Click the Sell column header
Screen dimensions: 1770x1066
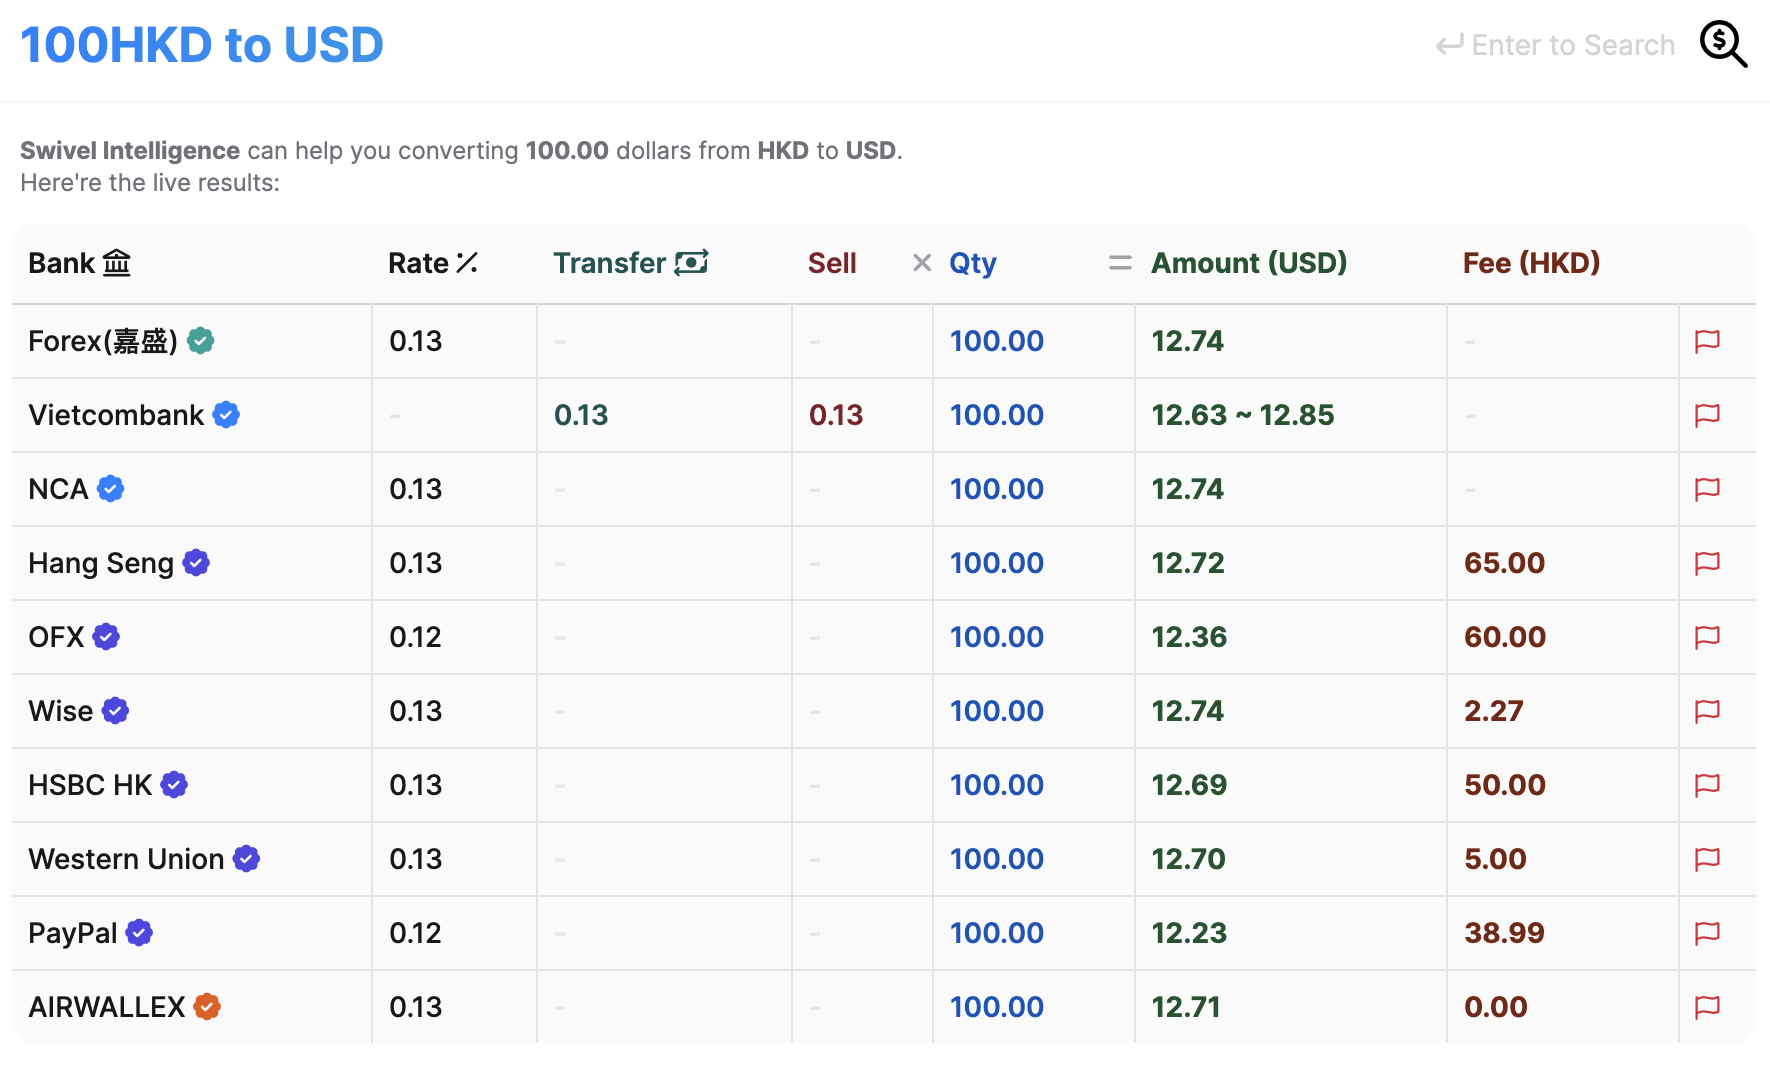[832, 263]
